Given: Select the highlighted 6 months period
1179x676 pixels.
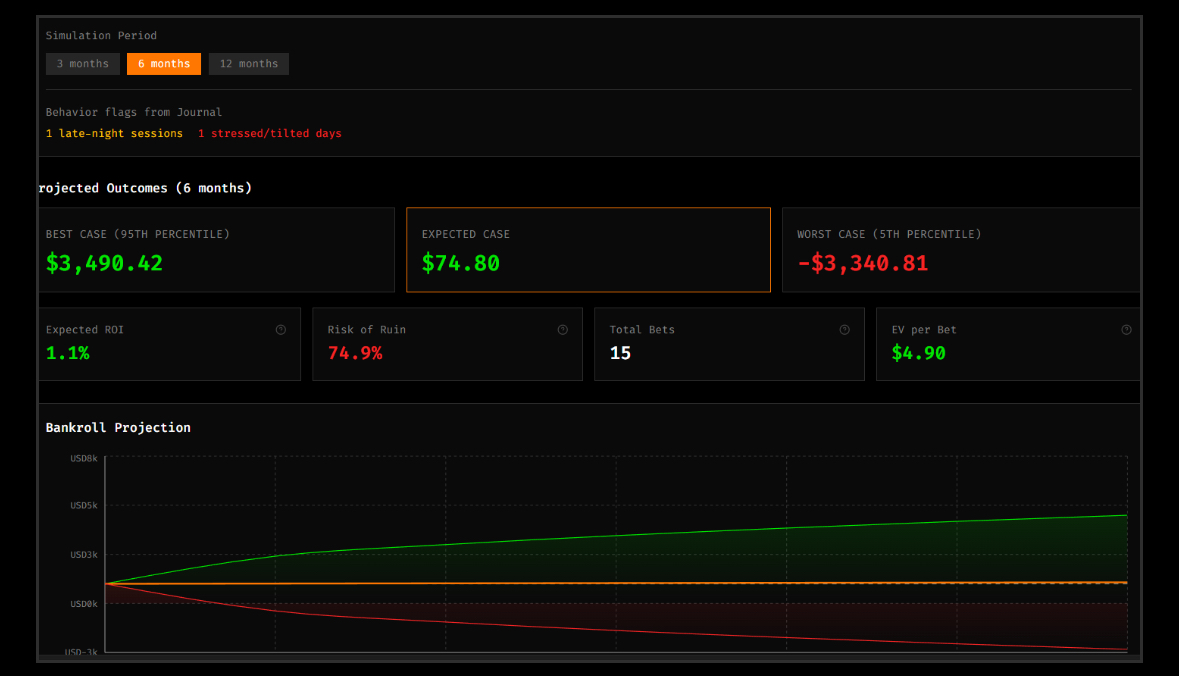Looking at the screenshot, I should (x=163, y=63).
